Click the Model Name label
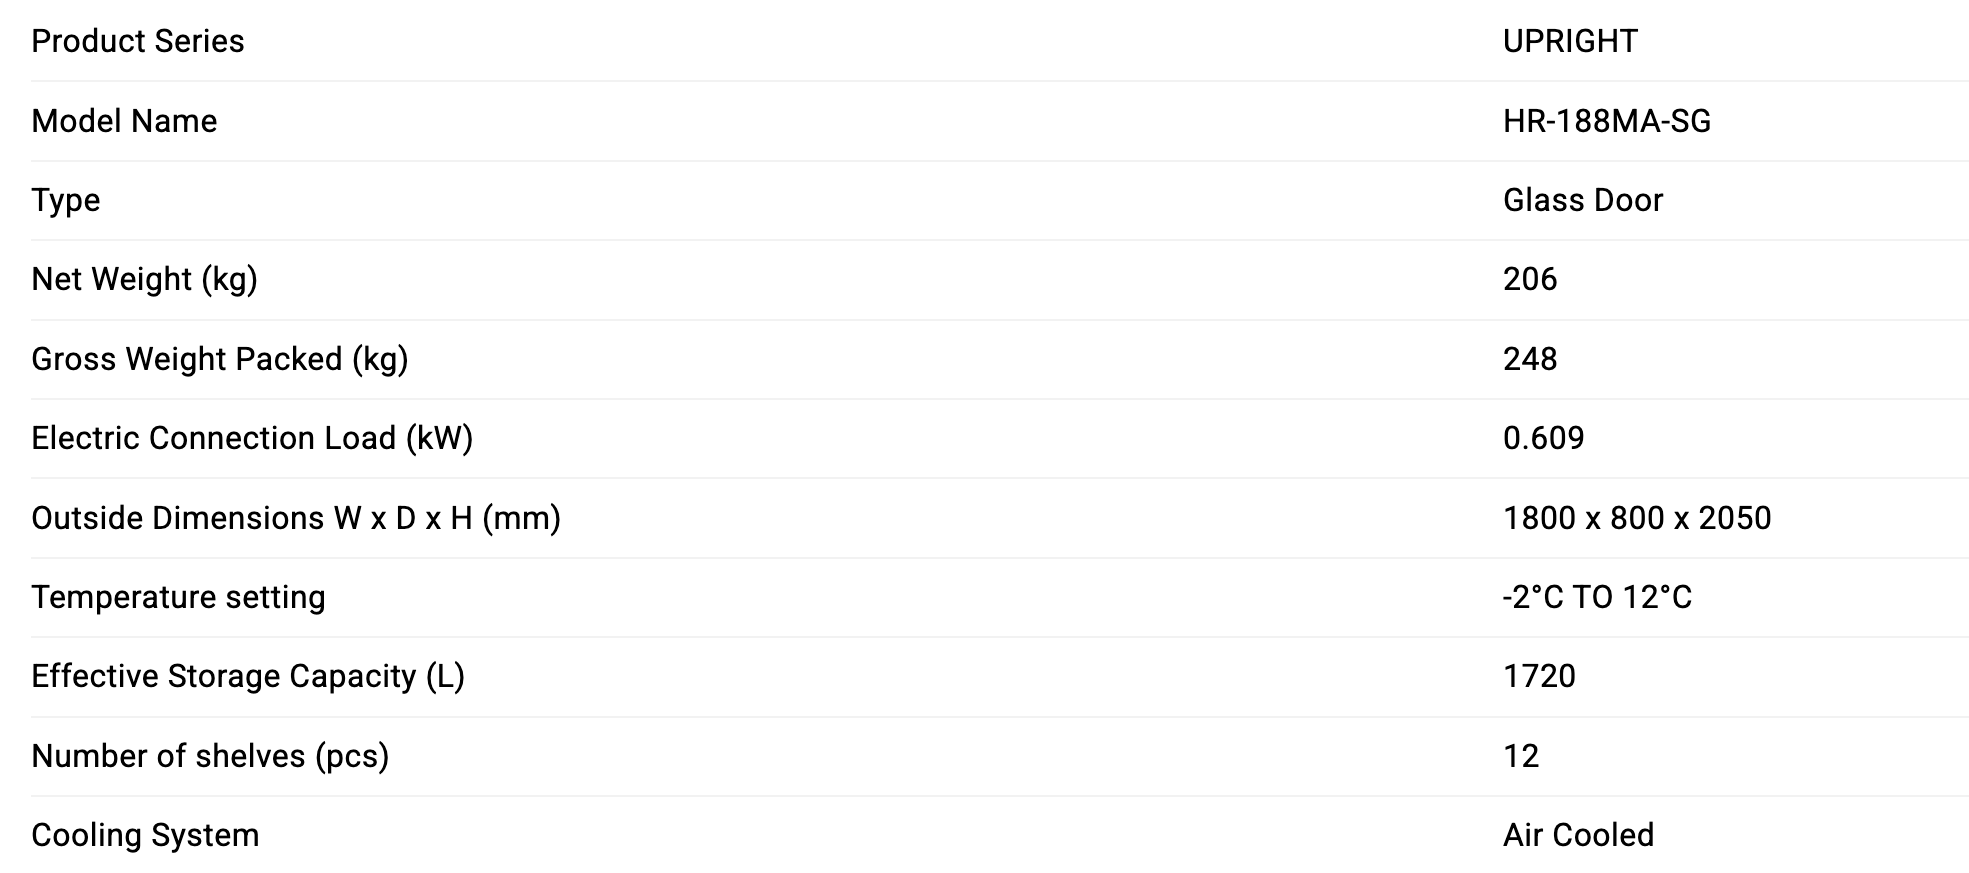This screenshot has height=873, width=1969. tap(124, 121)
